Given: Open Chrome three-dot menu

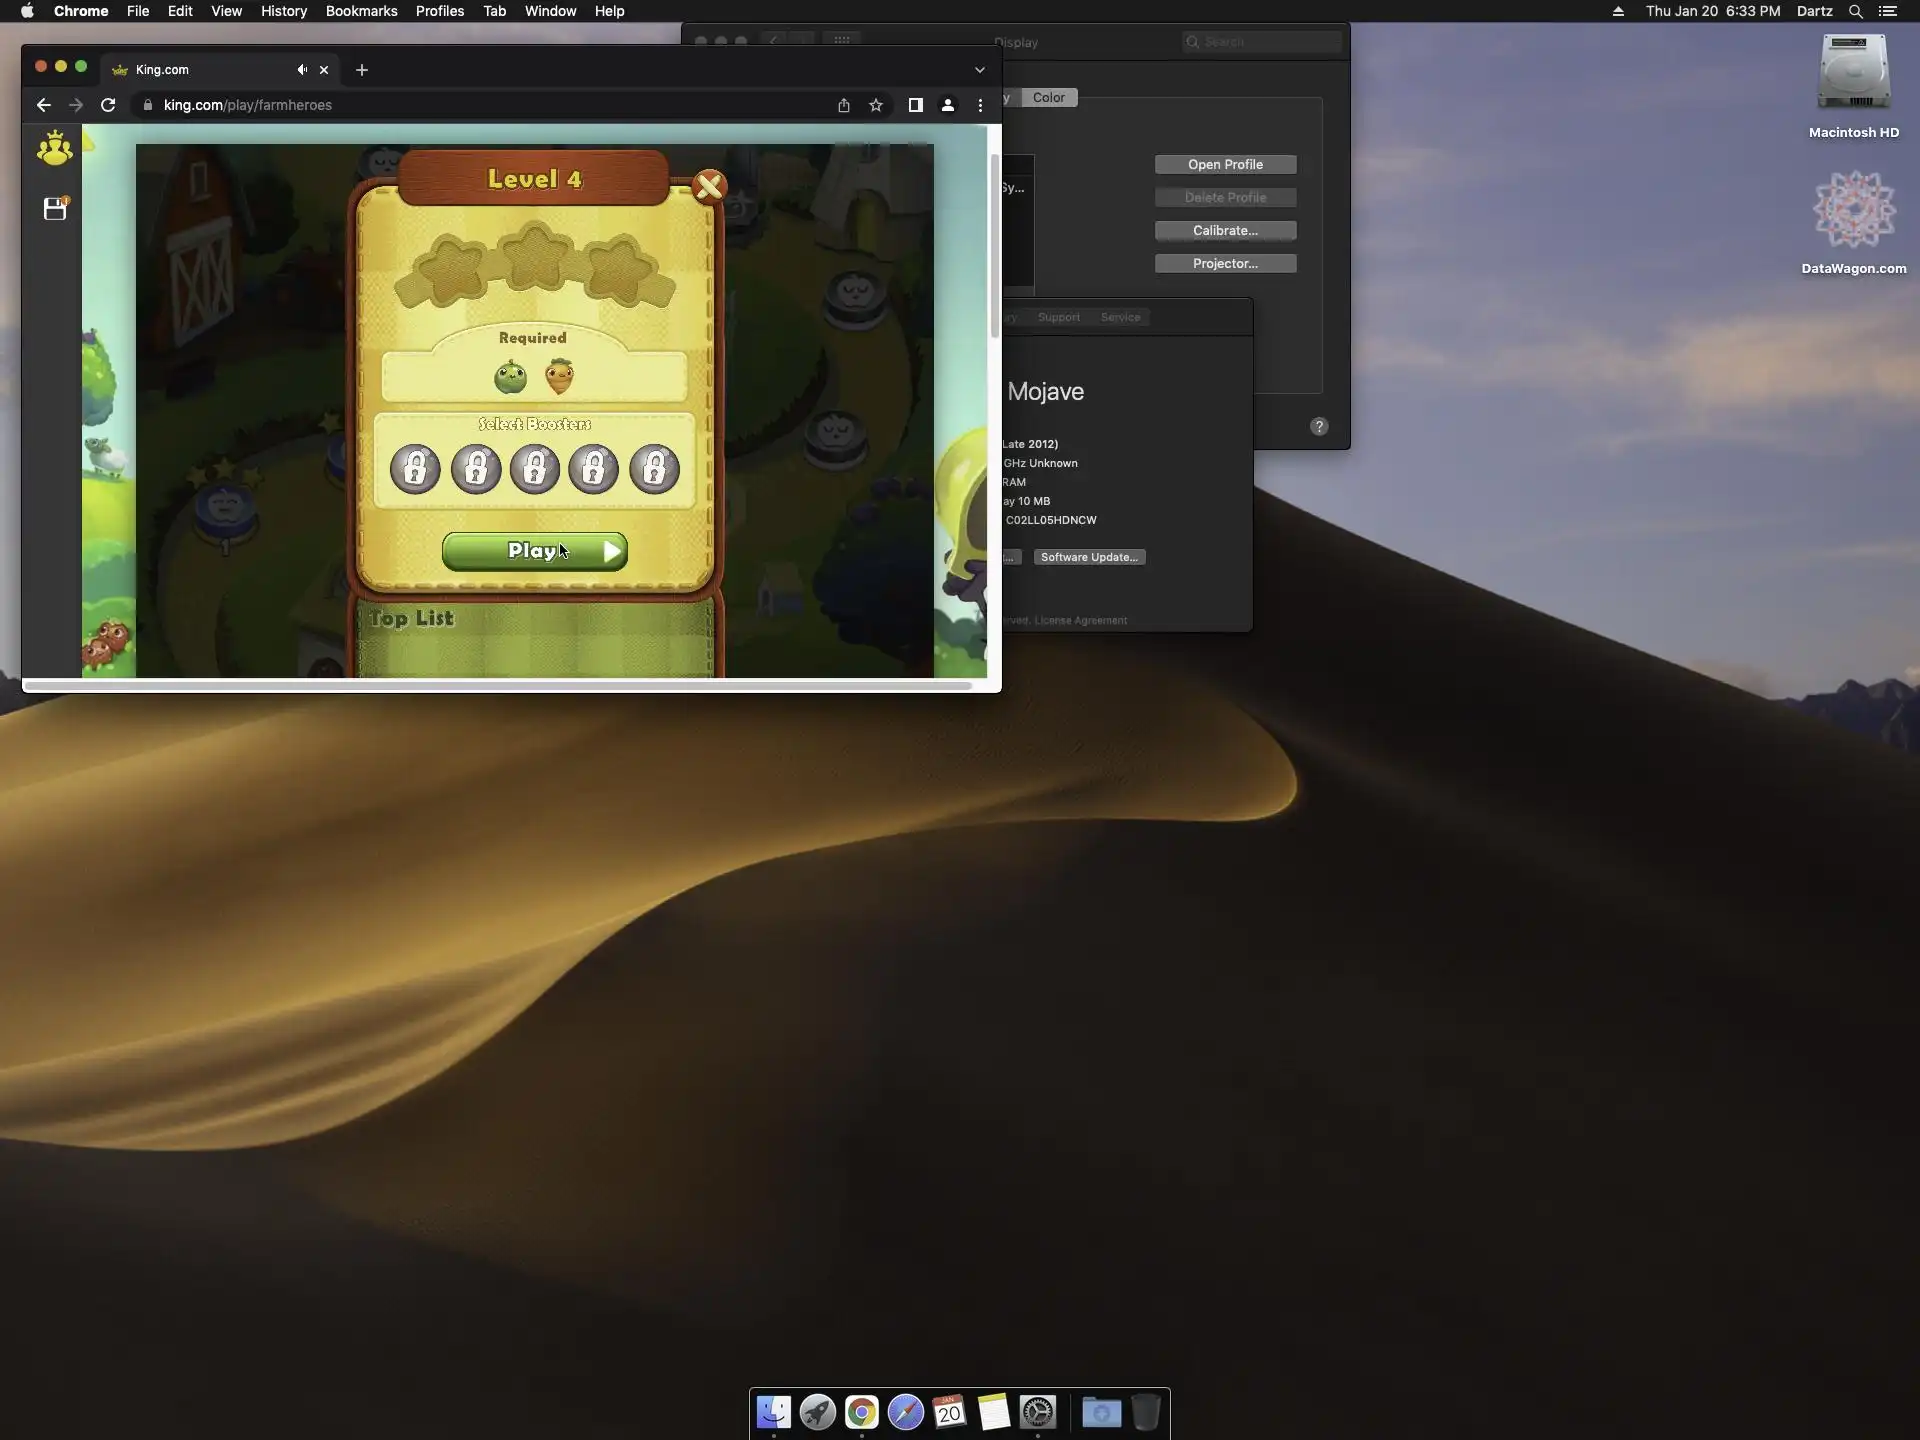Looking at the screenshot, I should click(980, 105).
